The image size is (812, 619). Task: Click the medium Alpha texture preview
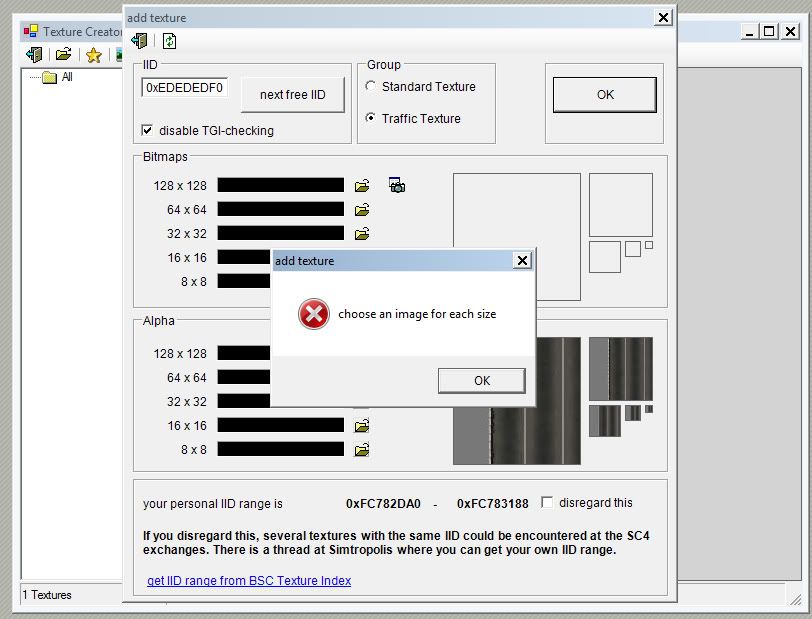[621, 369]
